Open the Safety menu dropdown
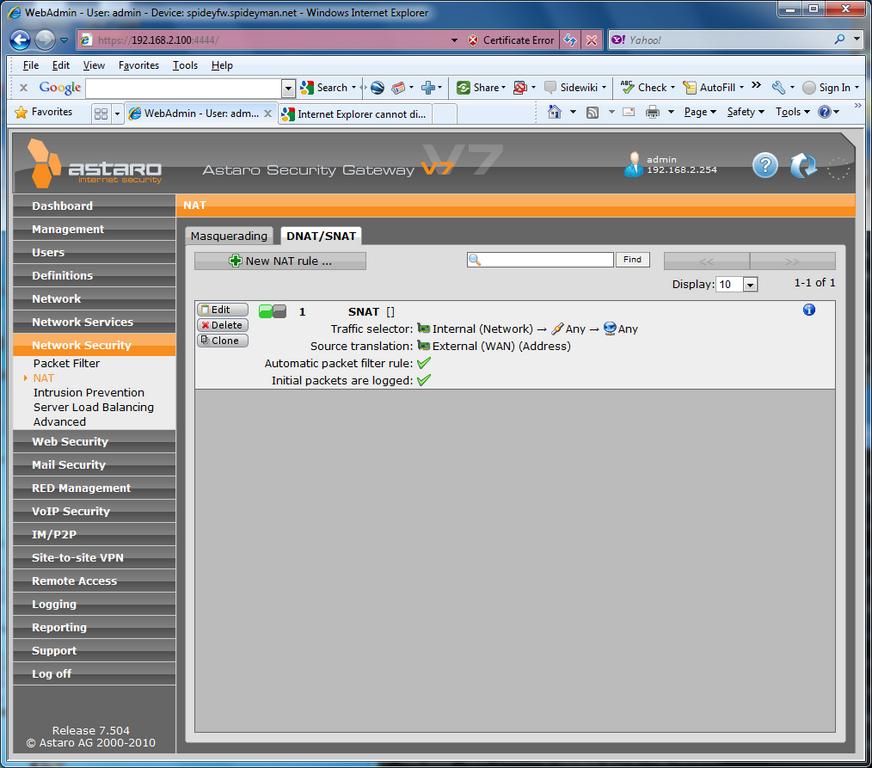Screen dimensions: 872x768 745,112
